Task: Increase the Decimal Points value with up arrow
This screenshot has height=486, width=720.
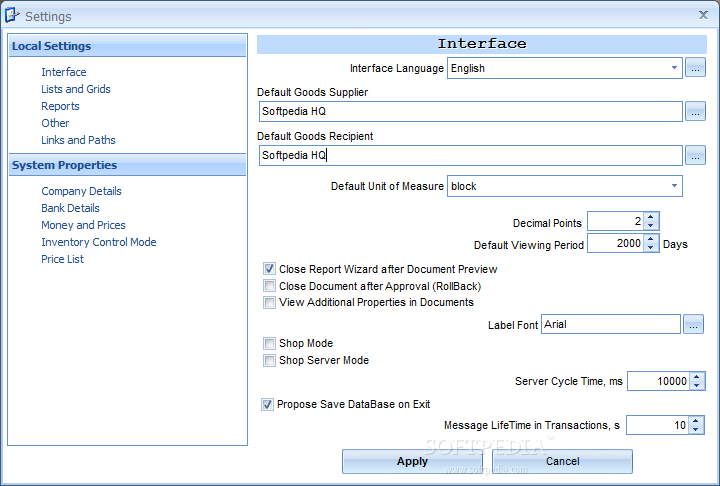Action: pos(651,216)
